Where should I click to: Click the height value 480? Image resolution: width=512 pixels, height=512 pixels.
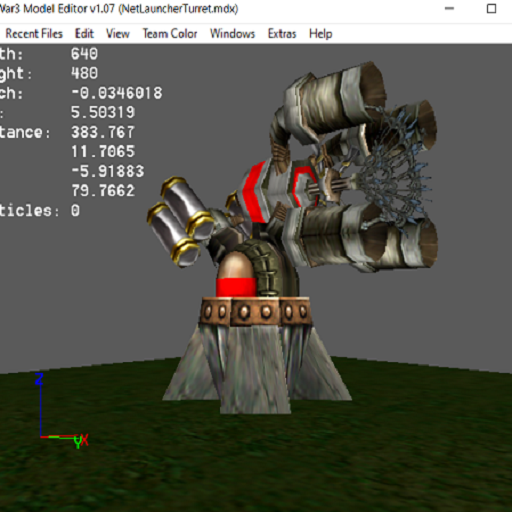click(84, 73)
